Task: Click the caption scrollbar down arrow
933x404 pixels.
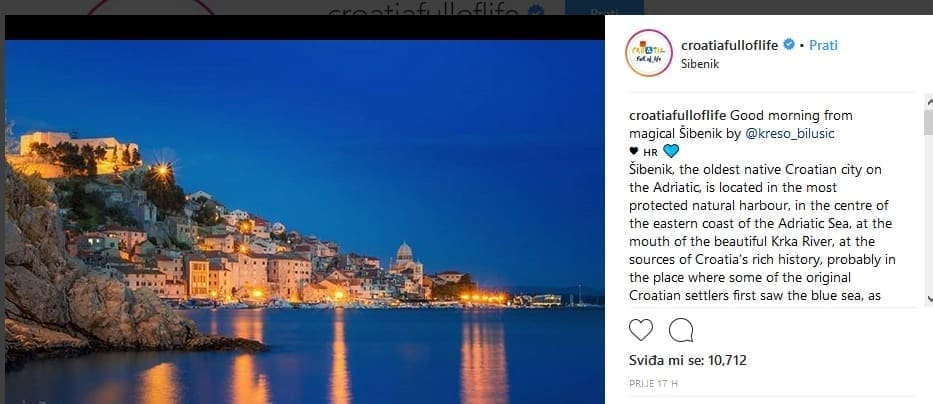Action: tap(928, 299)
